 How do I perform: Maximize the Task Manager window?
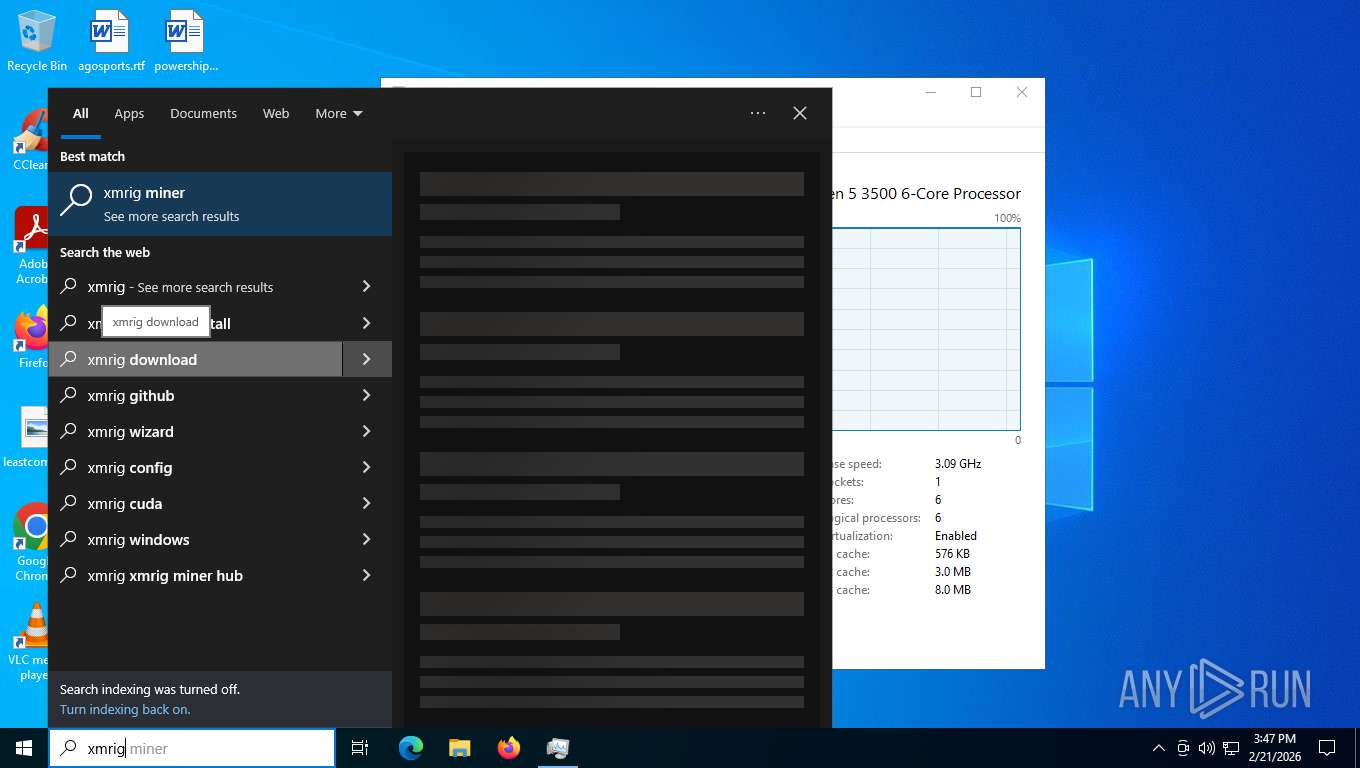[976, 92]
